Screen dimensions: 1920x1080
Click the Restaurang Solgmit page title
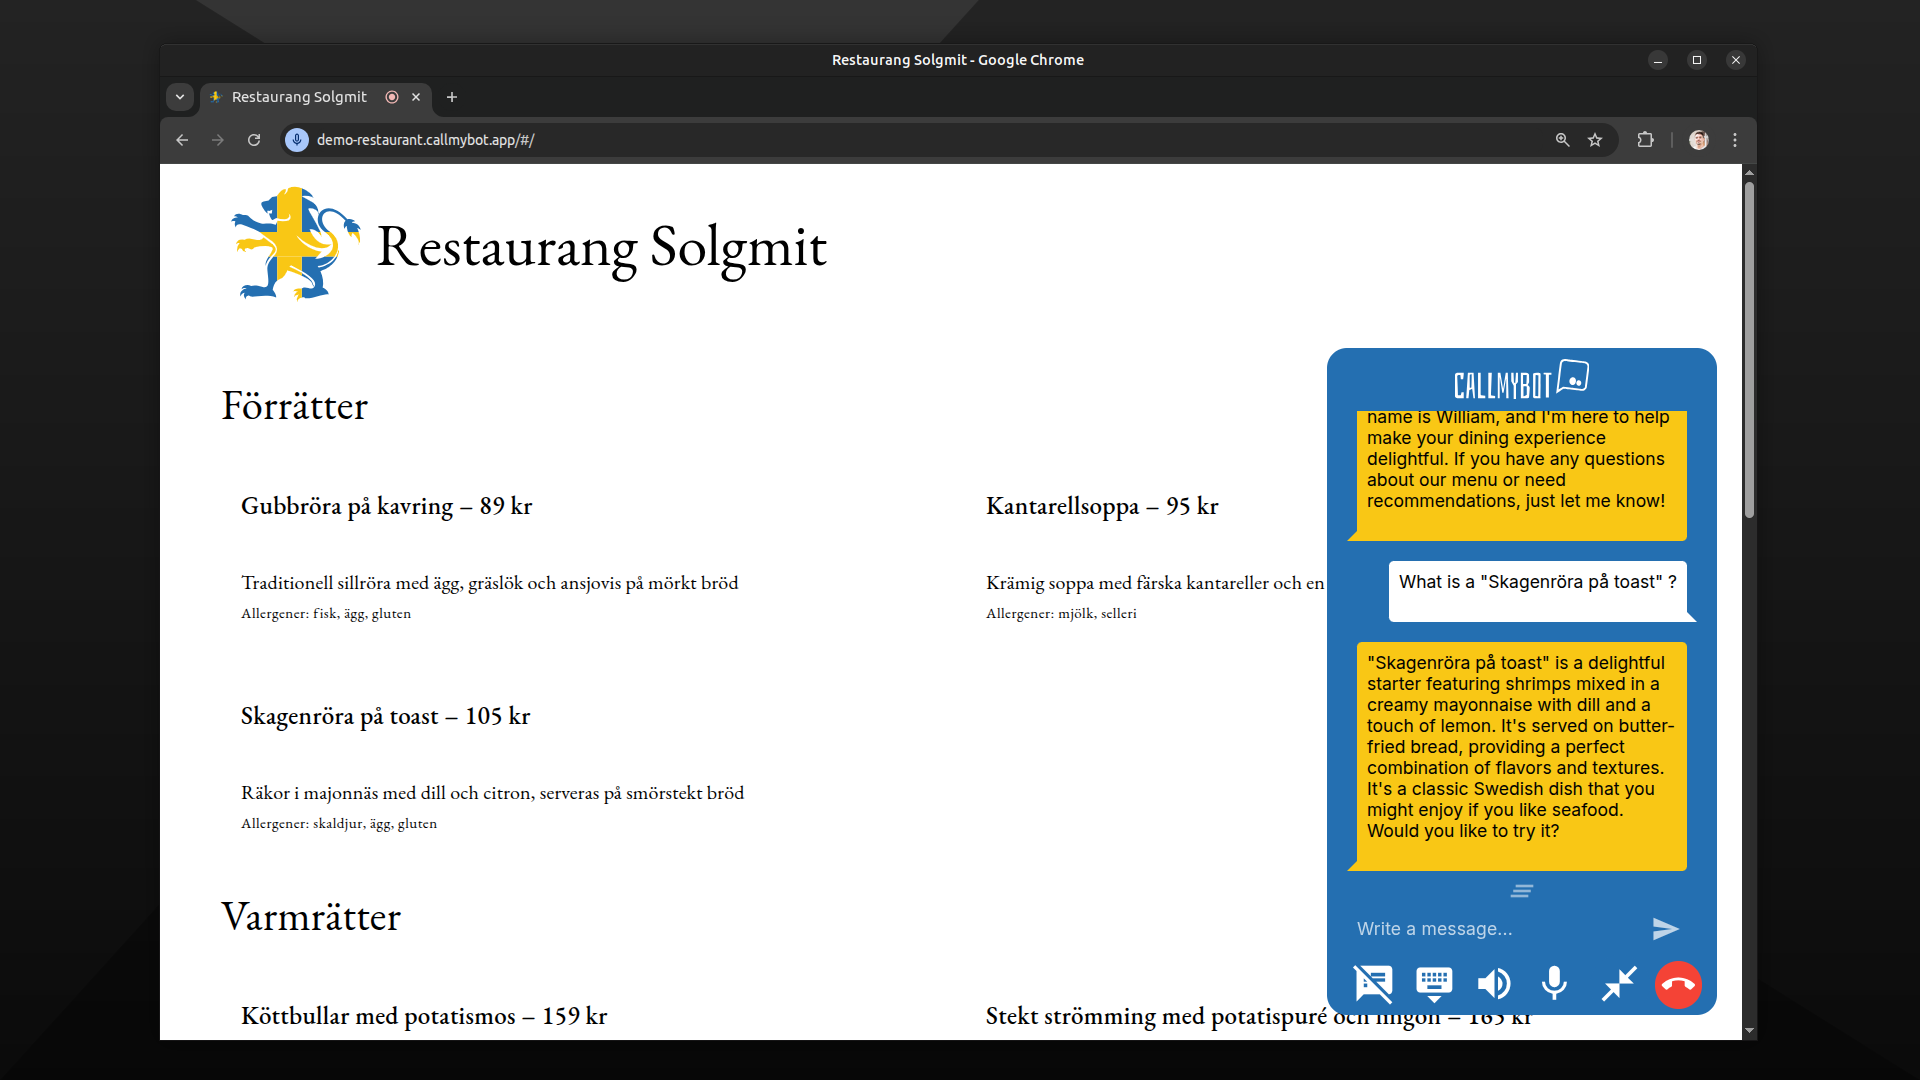pos(601,246)
